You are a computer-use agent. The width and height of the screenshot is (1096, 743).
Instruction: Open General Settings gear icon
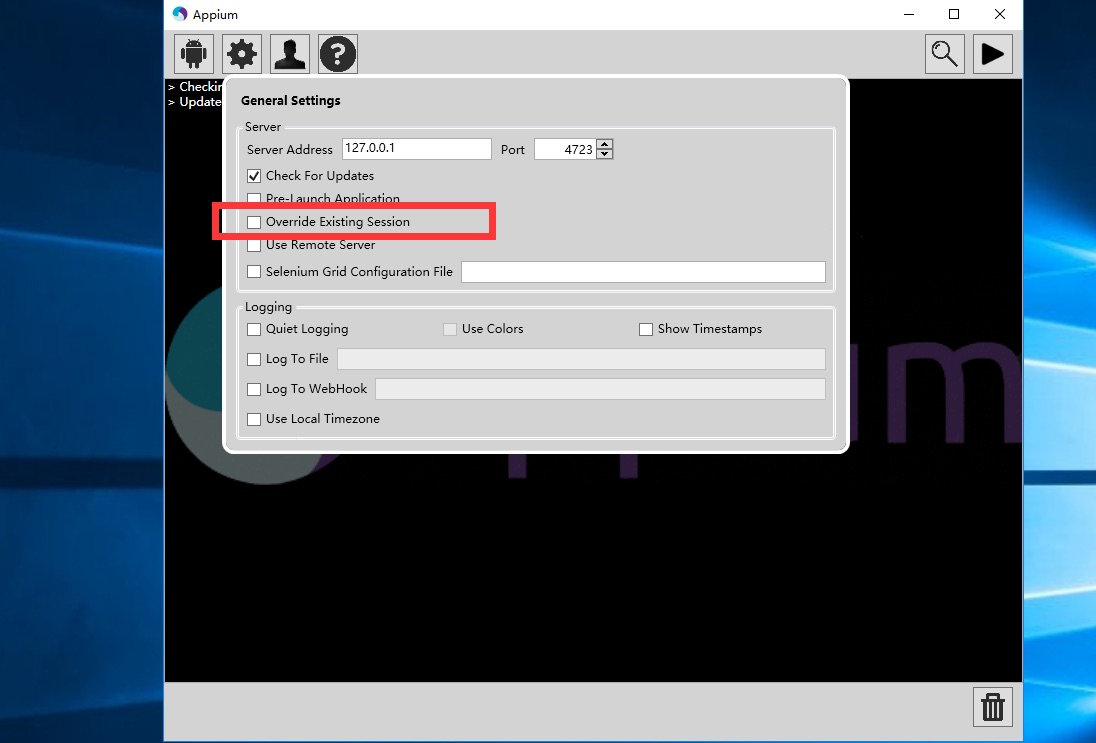[x=242, y=54]
